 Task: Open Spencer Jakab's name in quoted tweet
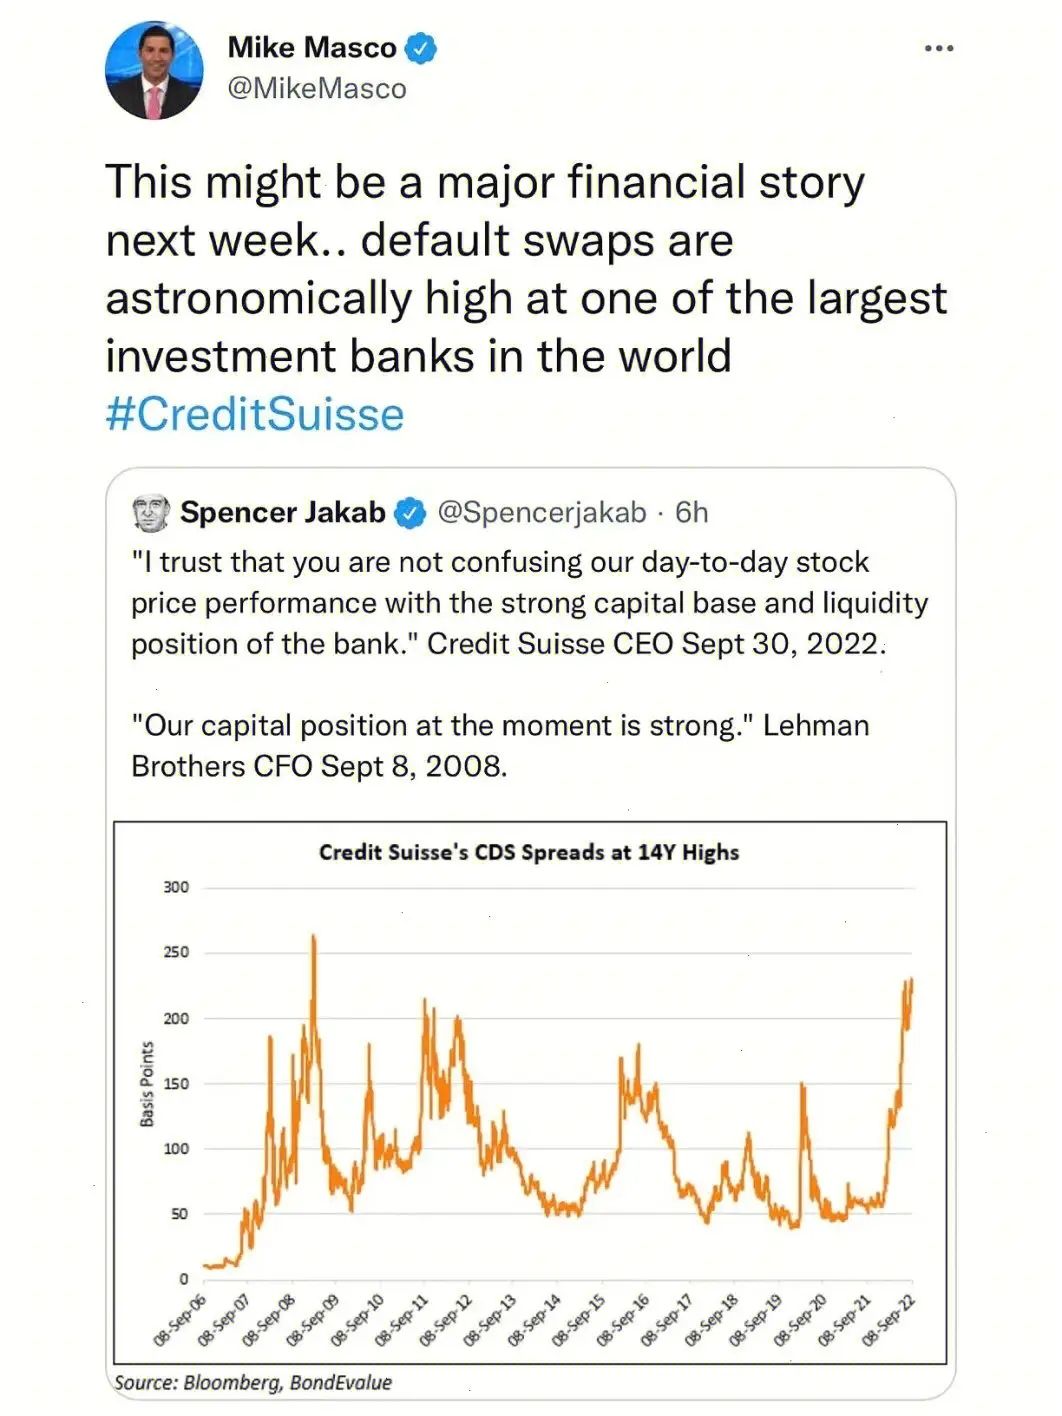click(283, 512)
